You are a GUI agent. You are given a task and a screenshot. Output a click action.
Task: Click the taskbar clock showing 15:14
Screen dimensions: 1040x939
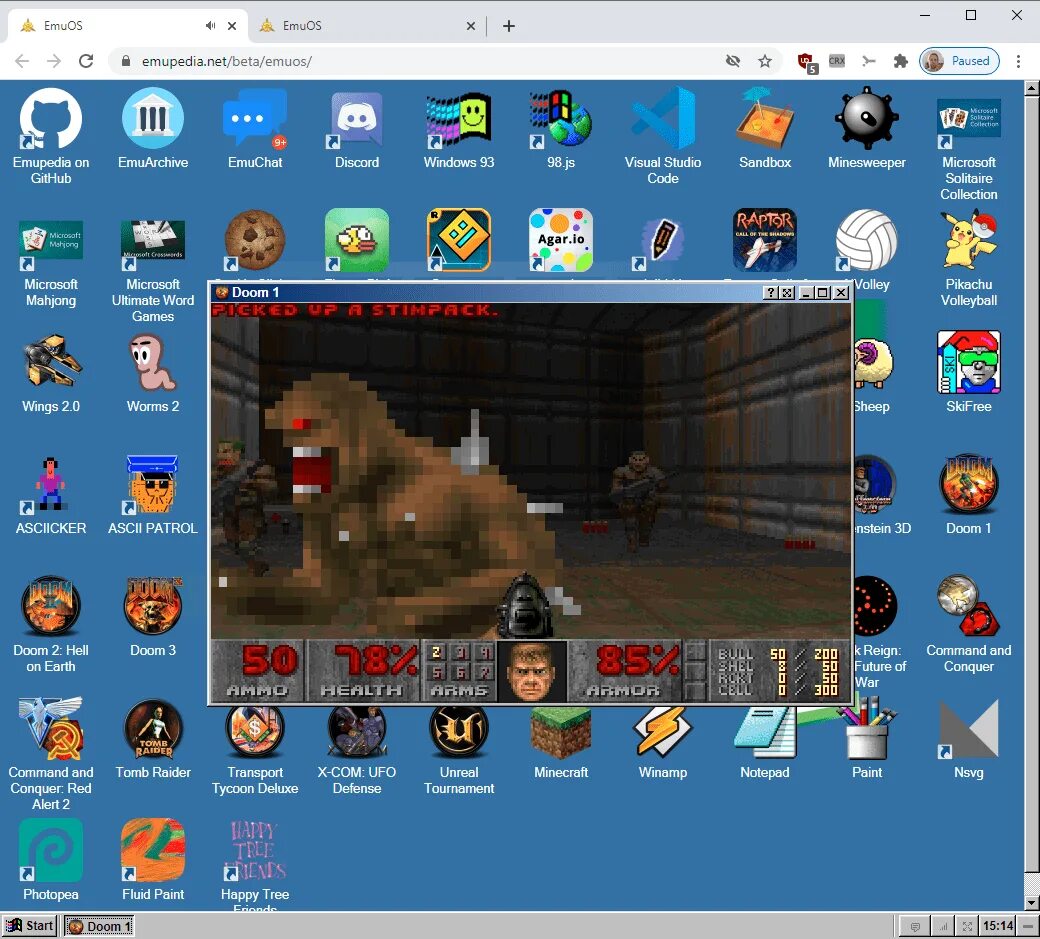click(x=998, y=926)
